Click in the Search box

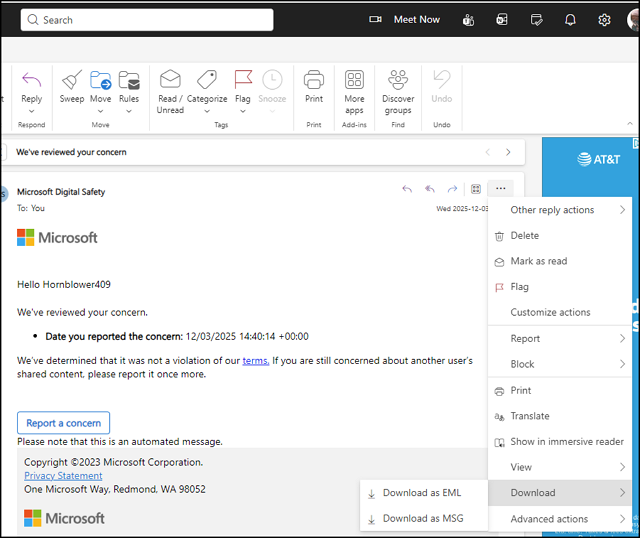(147, 20)
